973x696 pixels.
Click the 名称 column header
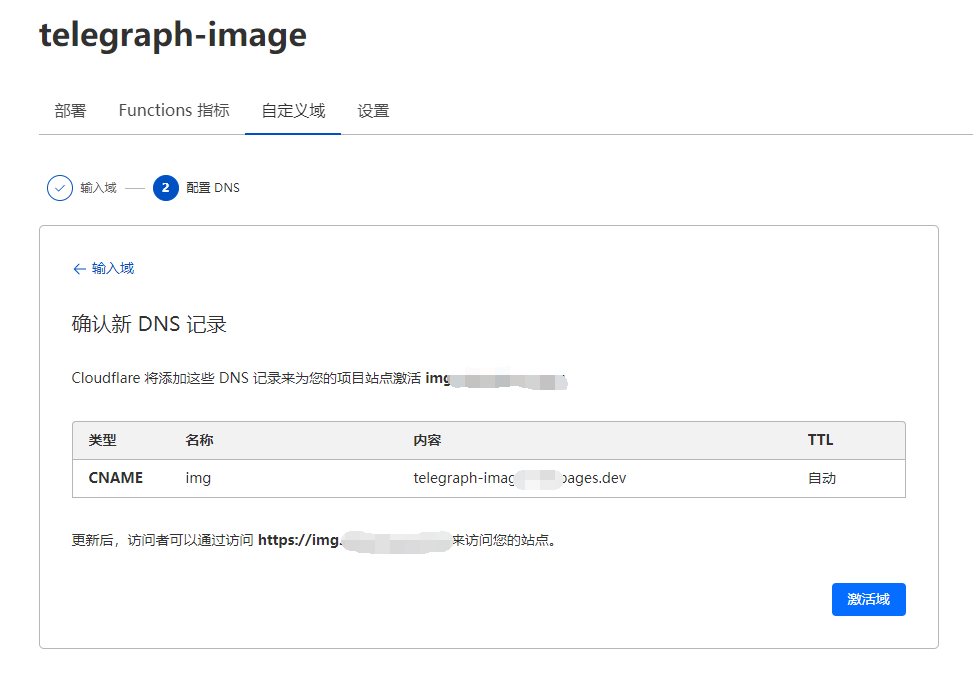point(199,440)
